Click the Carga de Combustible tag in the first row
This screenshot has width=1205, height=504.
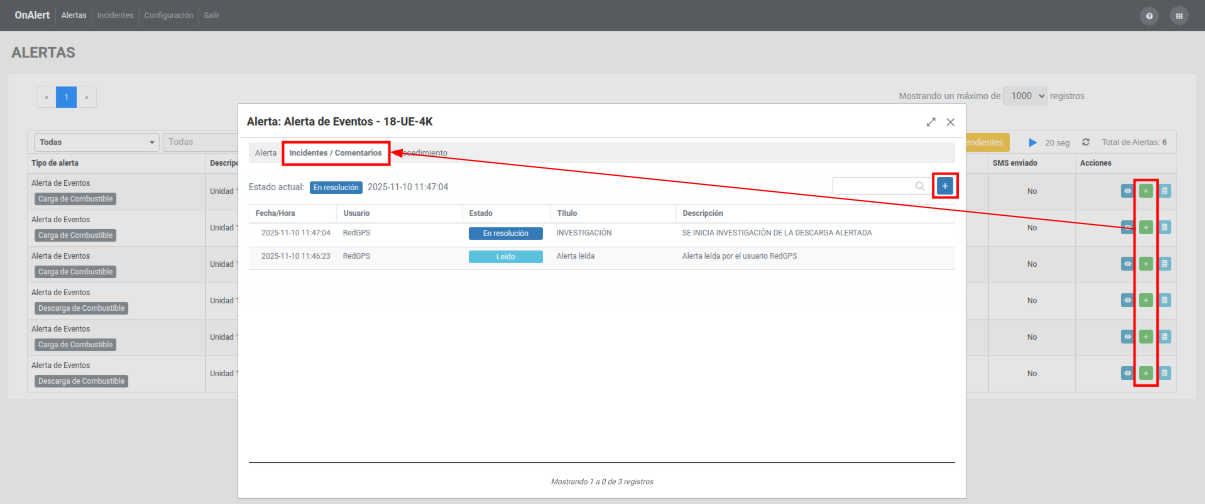click(x=74, y=199)
